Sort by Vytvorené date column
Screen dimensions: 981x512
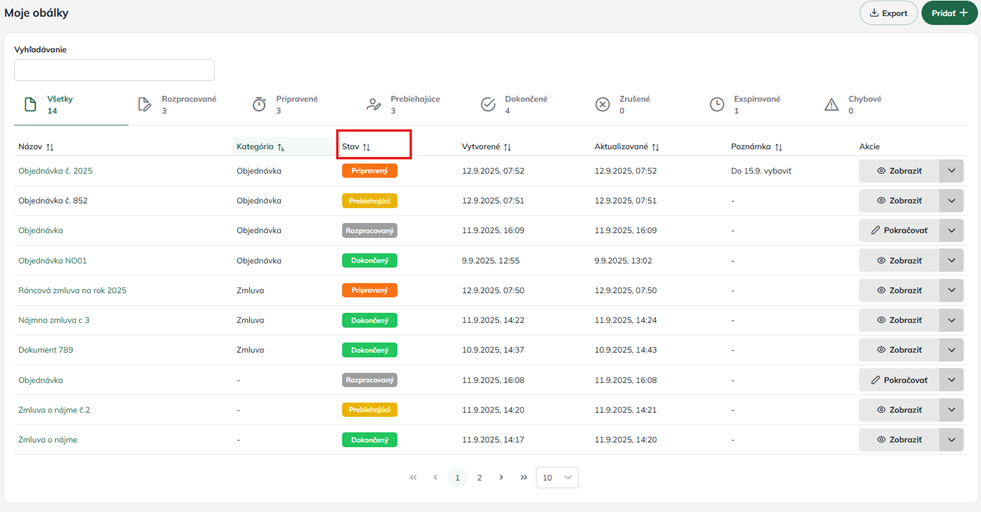[507, 147]
